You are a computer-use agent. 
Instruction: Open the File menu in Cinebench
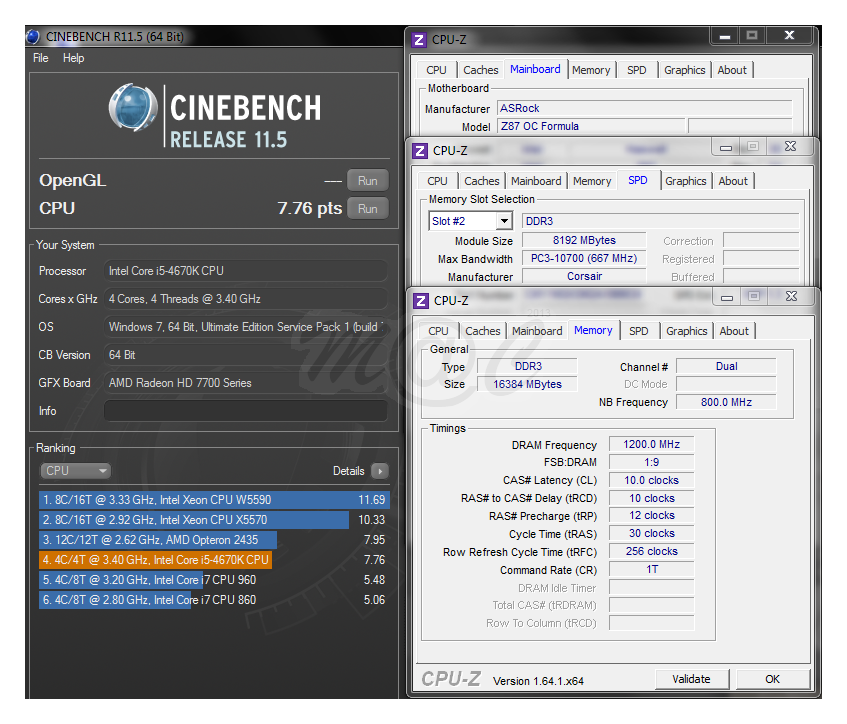click(x=41, y=58)
